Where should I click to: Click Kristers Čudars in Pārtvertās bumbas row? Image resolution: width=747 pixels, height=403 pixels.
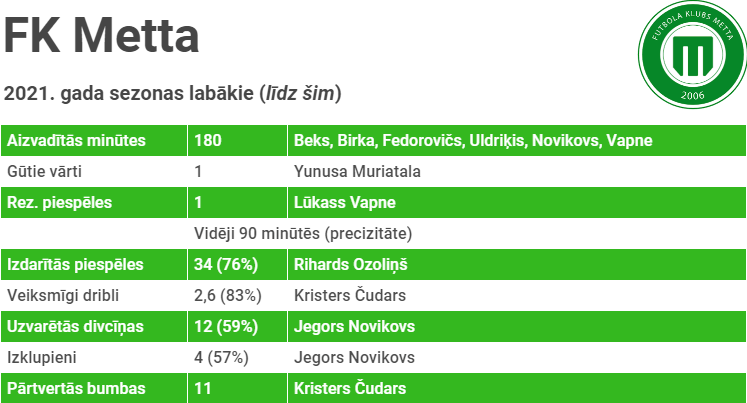coord(350,388)
